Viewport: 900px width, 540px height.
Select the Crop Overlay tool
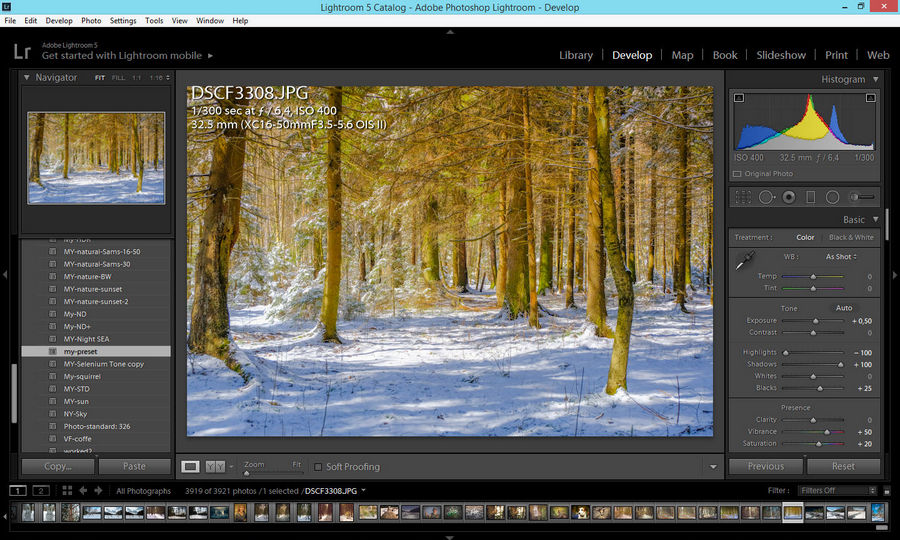coord(745,198)
